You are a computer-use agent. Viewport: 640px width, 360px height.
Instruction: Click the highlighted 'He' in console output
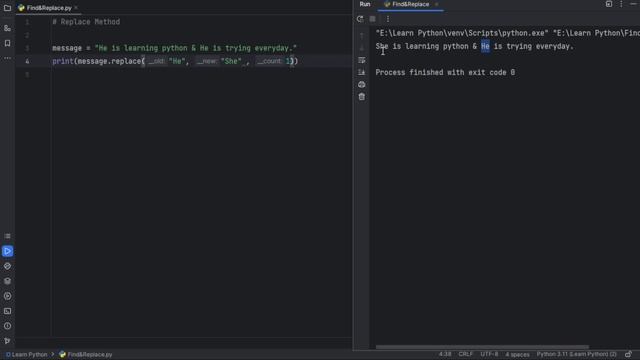click(485, 47)
